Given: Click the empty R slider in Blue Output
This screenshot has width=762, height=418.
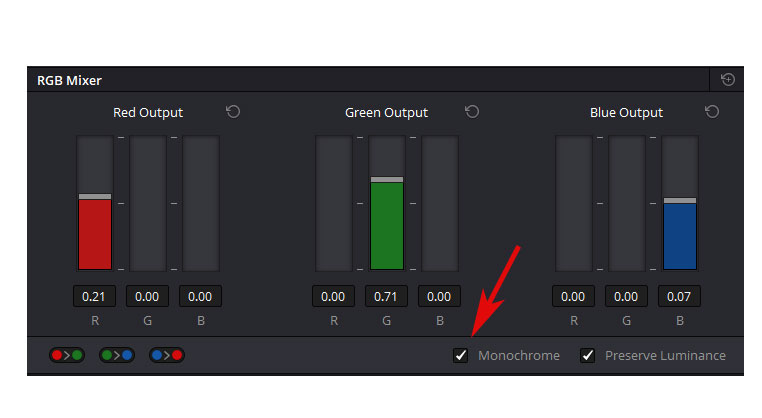Looking at the screenshot, I should pyautogui.click(x=574, y=203).
